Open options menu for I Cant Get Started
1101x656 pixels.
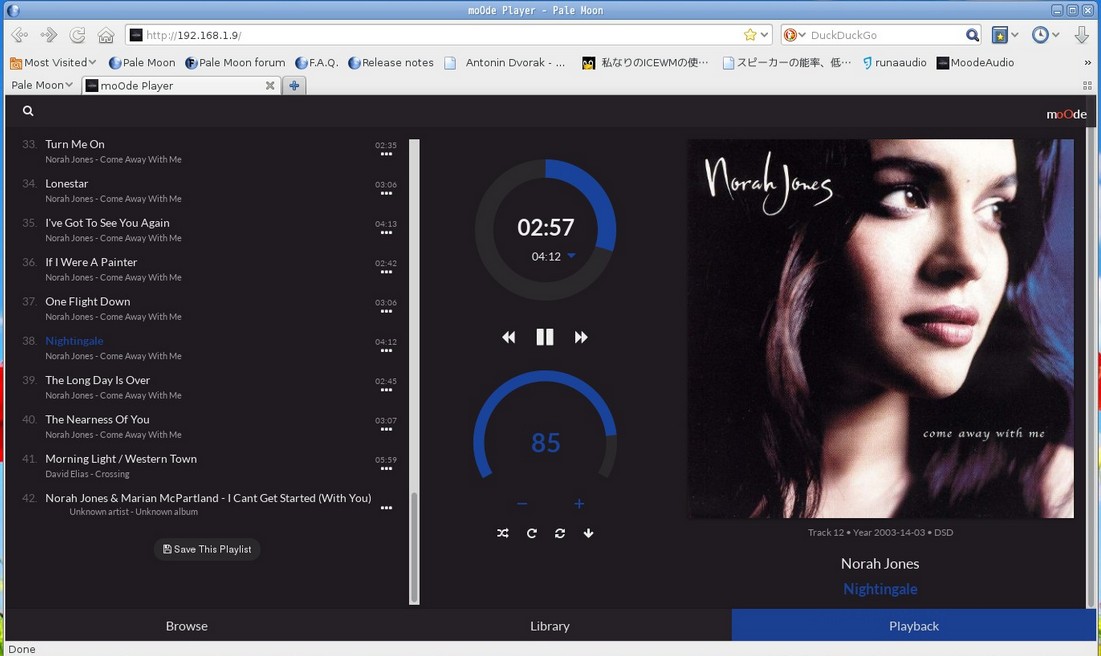(x=386, y=508)
